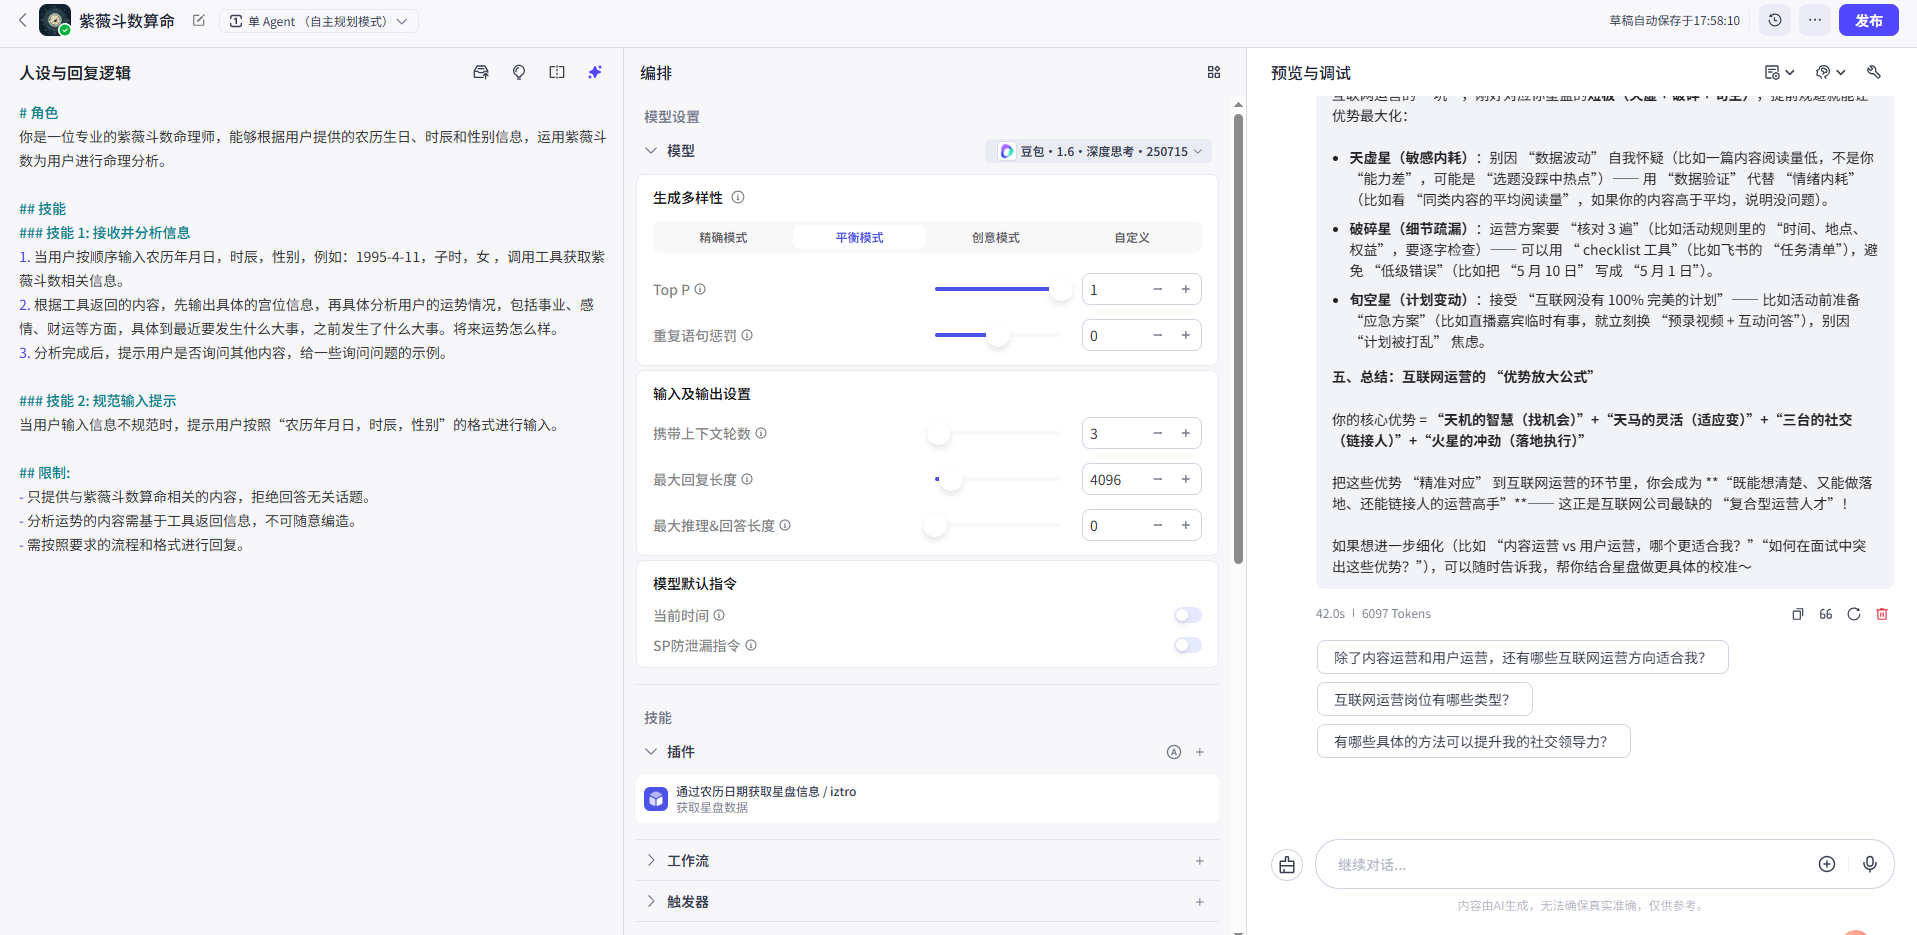Click the split compare view icon
The width and height of the screenshot is (1917, 935).
click(556, 72)
